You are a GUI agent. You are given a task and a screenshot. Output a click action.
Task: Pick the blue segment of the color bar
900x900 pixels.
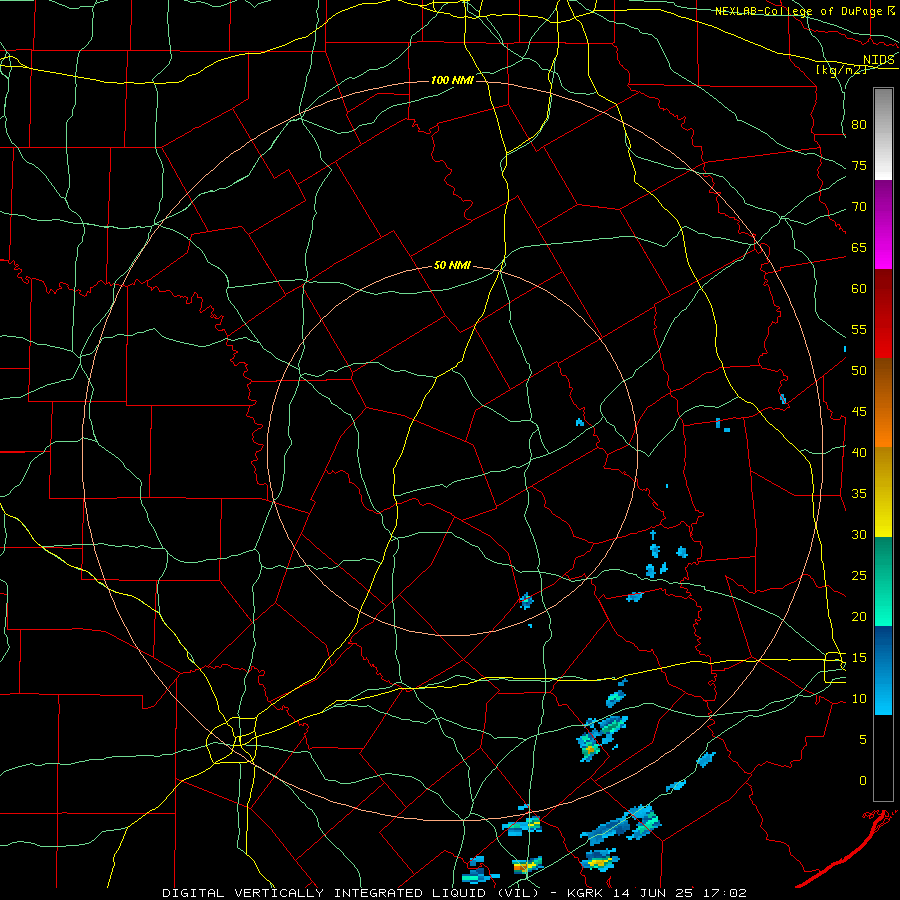pyautogui.click(x=883, y=670)
